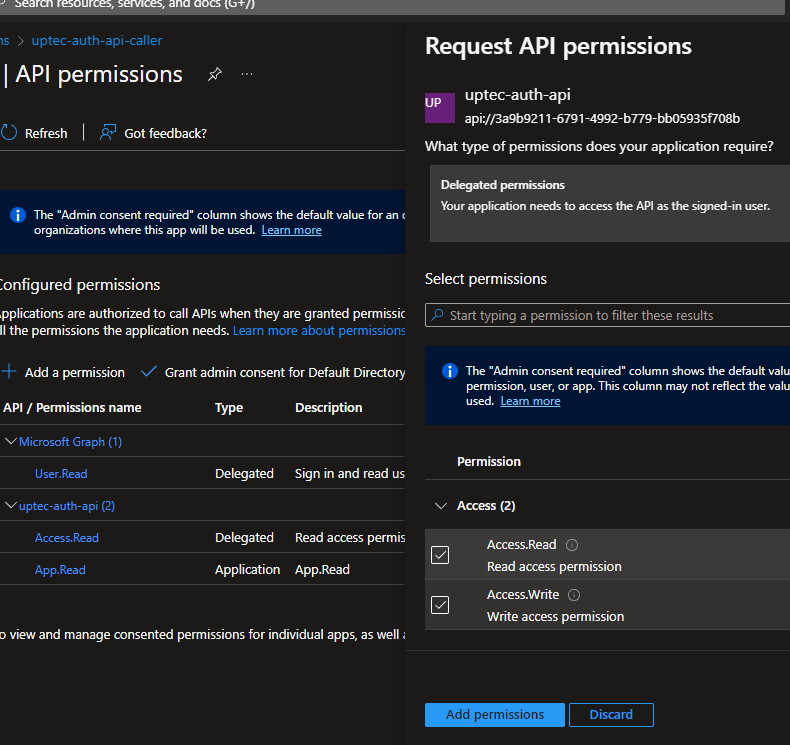Uncheck the Access.Write permission checkbox
790x745 pixels.
point(440,605)
